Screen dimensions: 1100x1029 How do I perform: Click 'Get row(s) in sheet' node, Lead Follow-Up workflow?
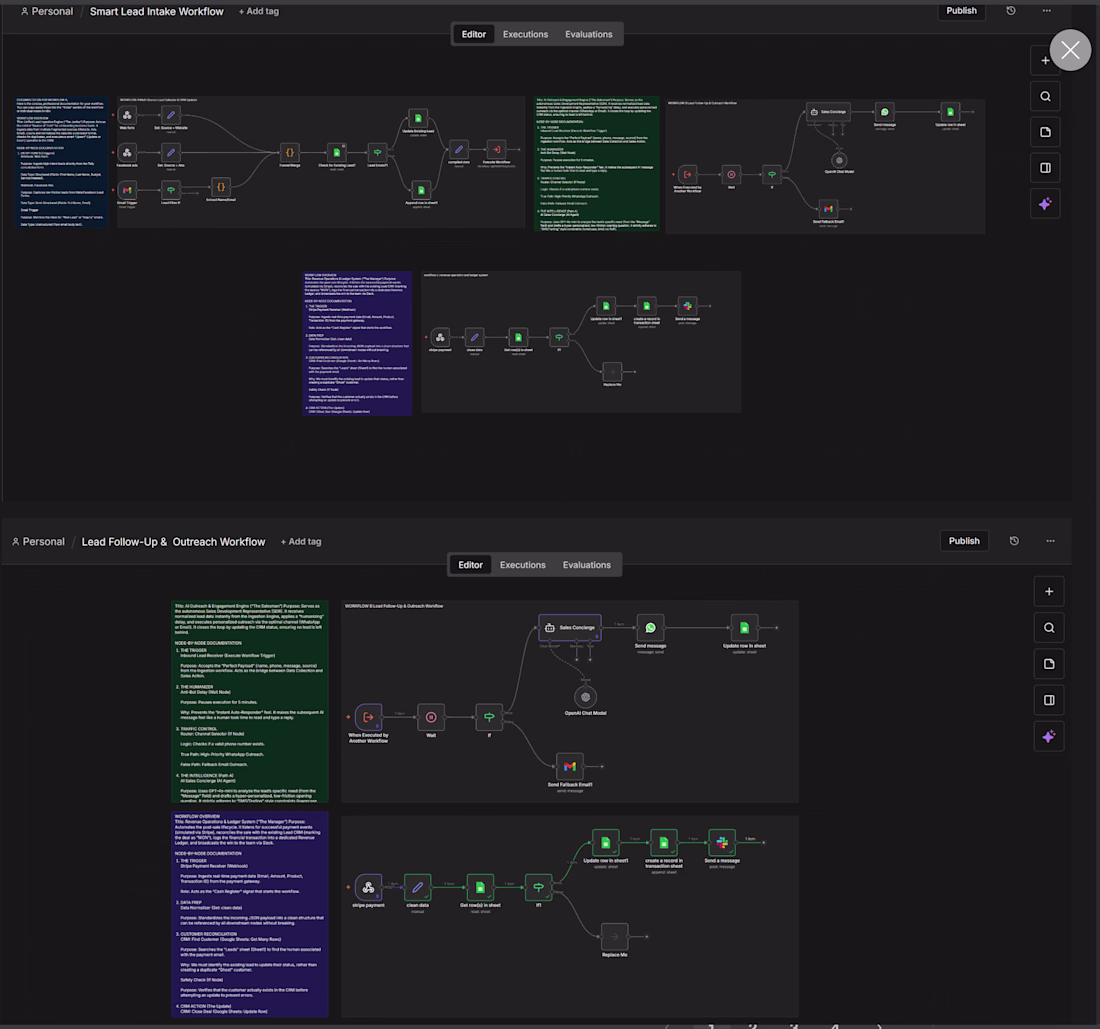(x=480, y=888)
